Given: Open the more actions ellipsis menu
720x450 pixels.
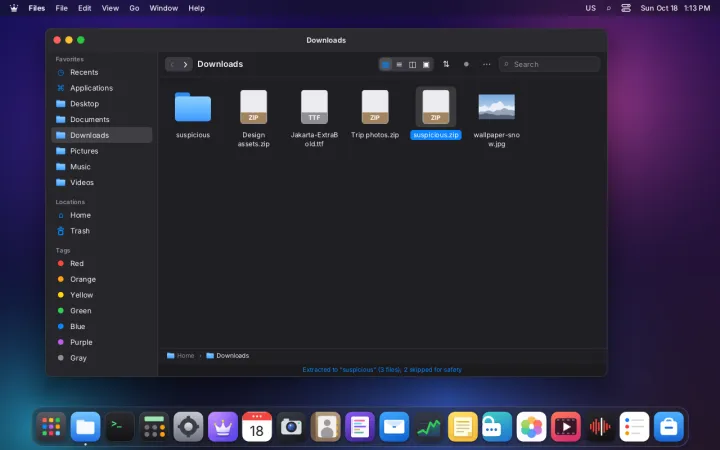Looking at the screenshot, I should pyautogui.click(x=487, y=64).
